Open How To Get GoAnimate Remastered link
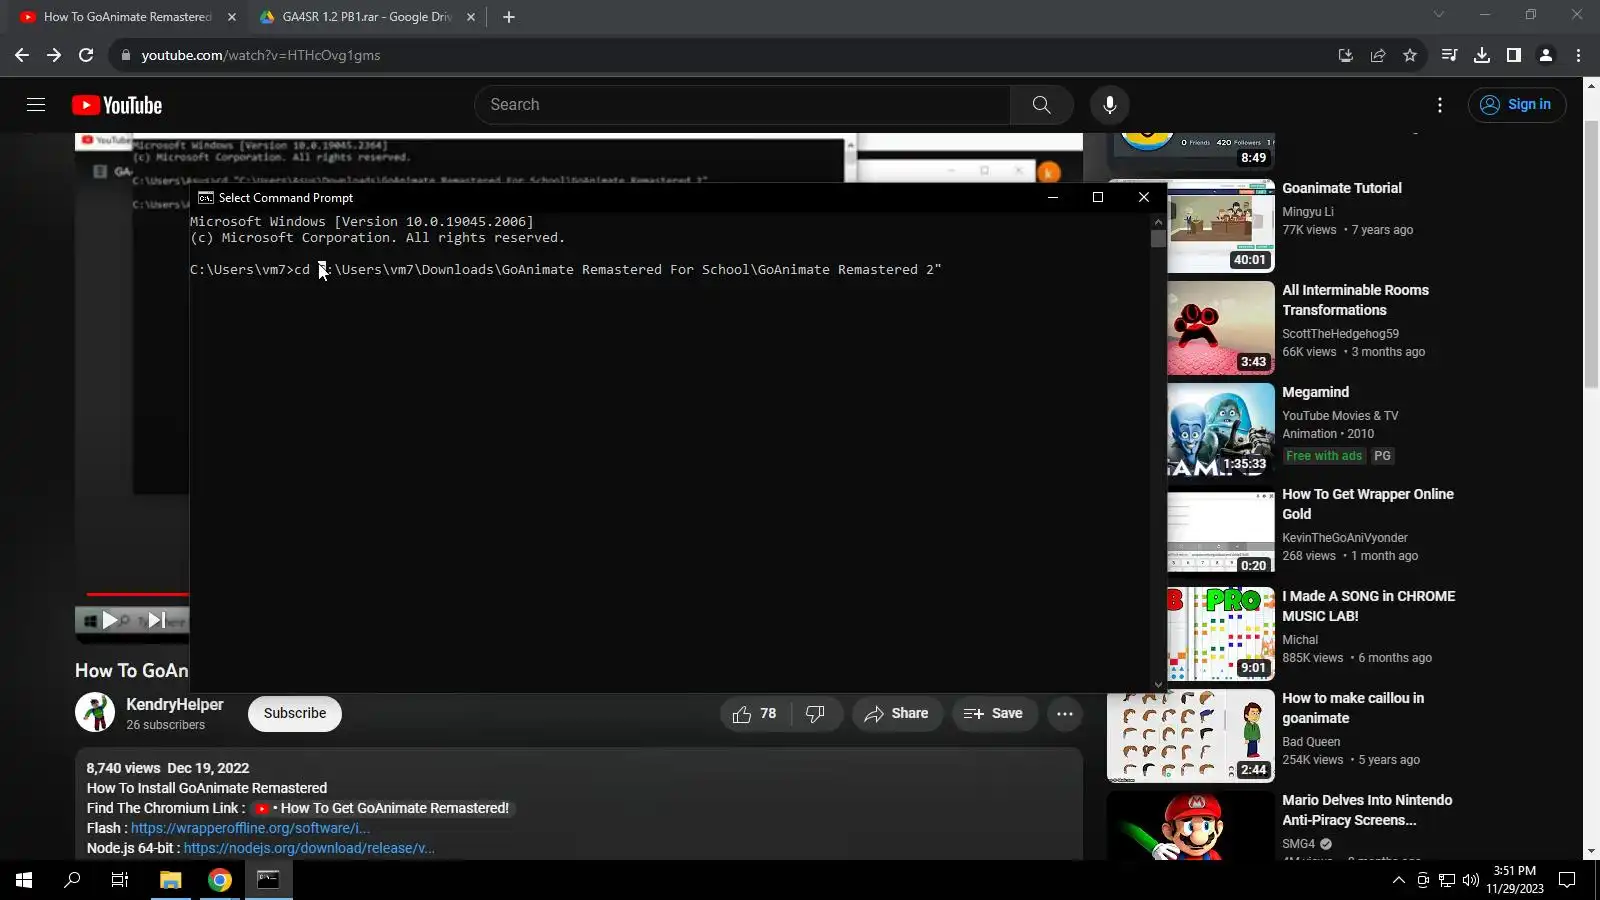Screen dimensions: 1600x900 pyautogui.click(x=385, y=808)
